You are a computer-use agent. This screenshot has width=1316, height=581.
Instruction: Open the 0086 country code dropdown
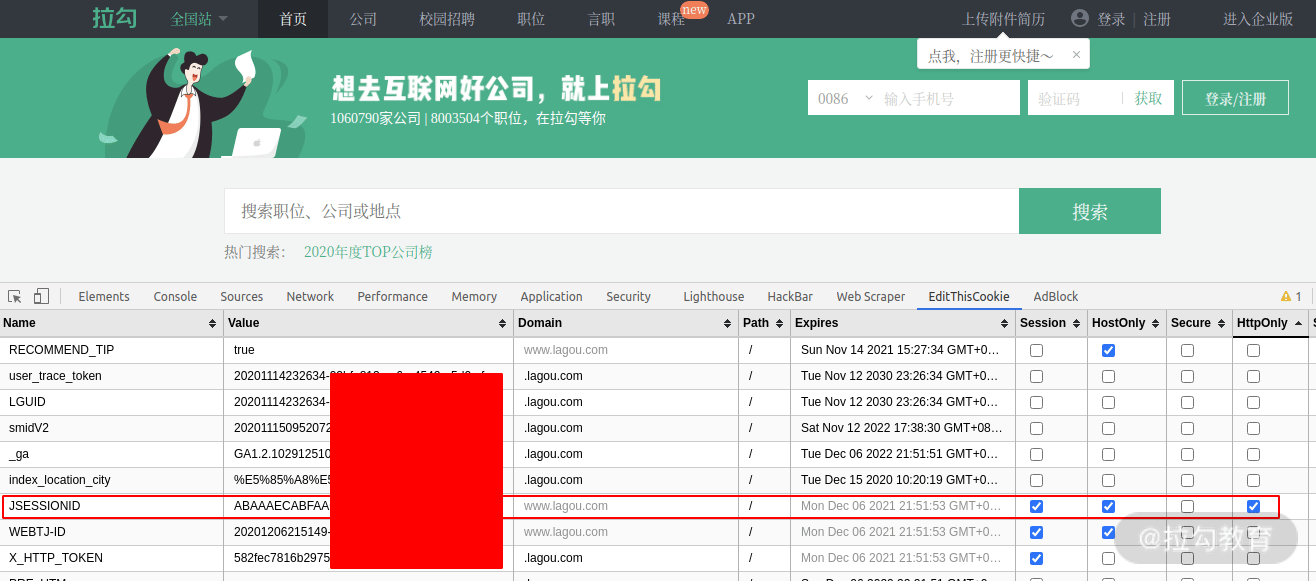844,98
